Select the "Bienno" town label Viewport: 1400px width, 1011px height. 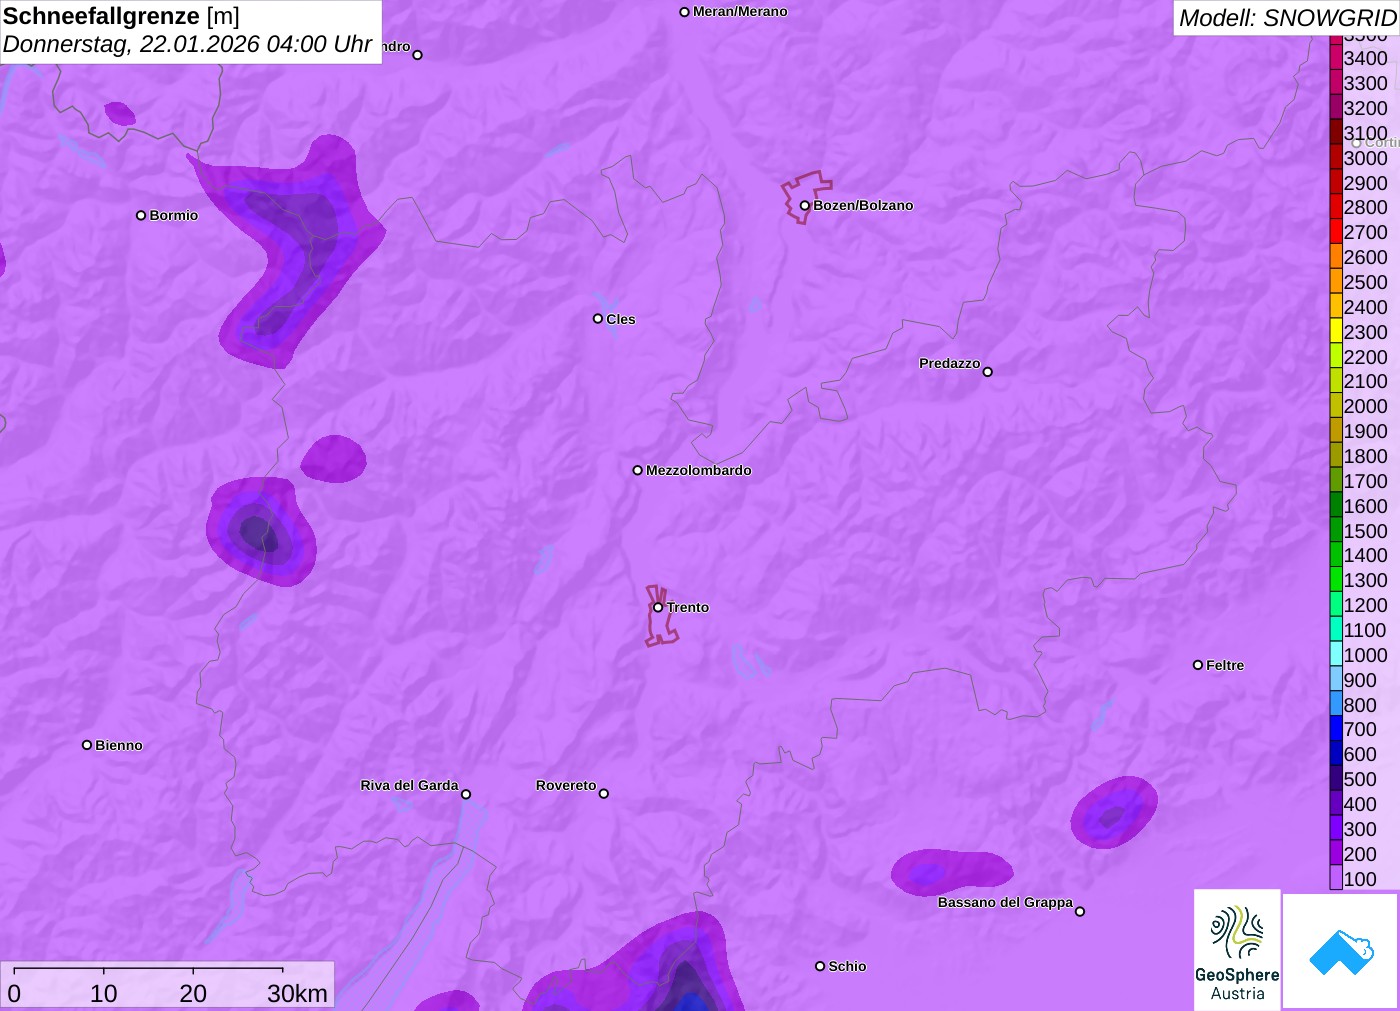coord(119,745)
